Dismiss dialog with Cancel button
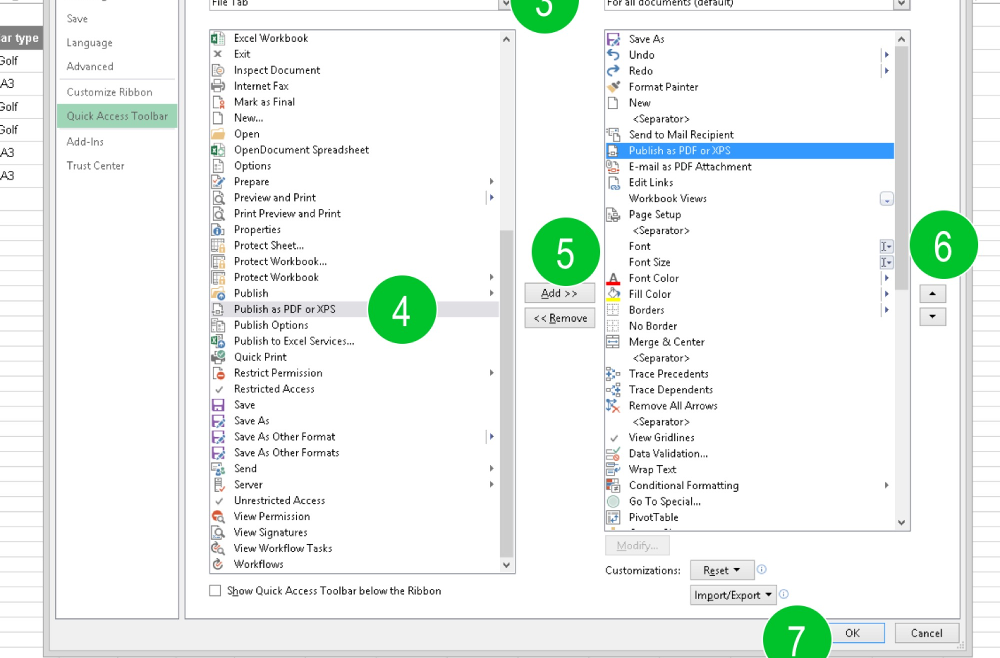The height and width of the screenshot is (658, 1000). coord(926,633)
